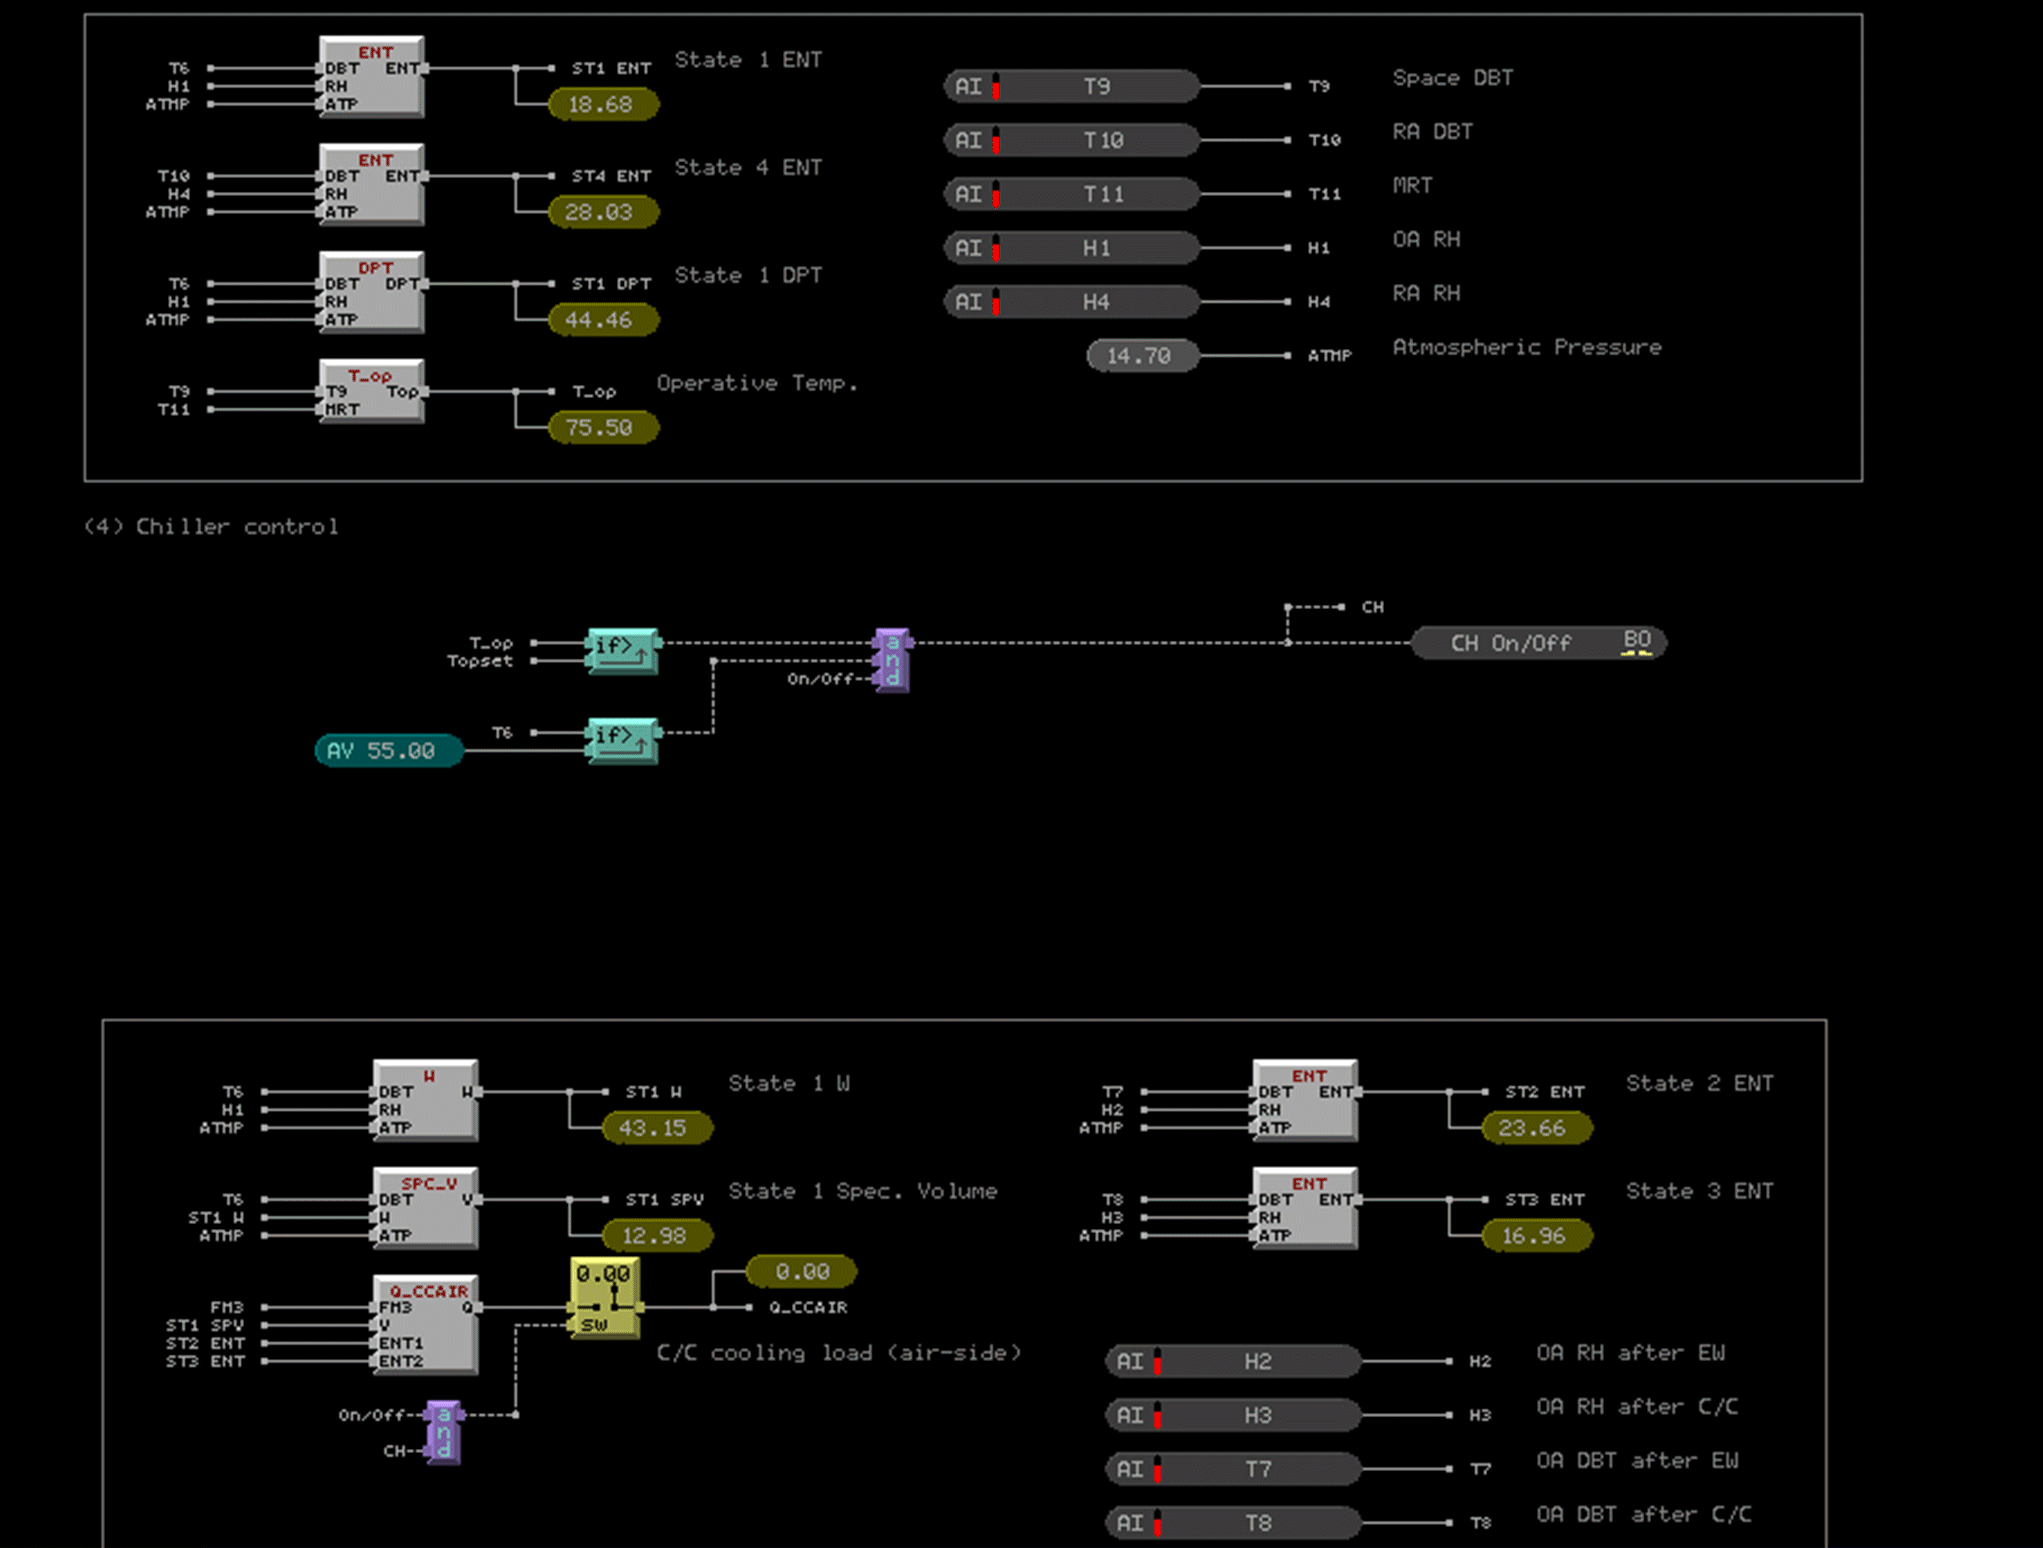Click the 'OA DBT after C/C' label
Screen dimensions: 2043x1548
[x=1644, y=1515]
